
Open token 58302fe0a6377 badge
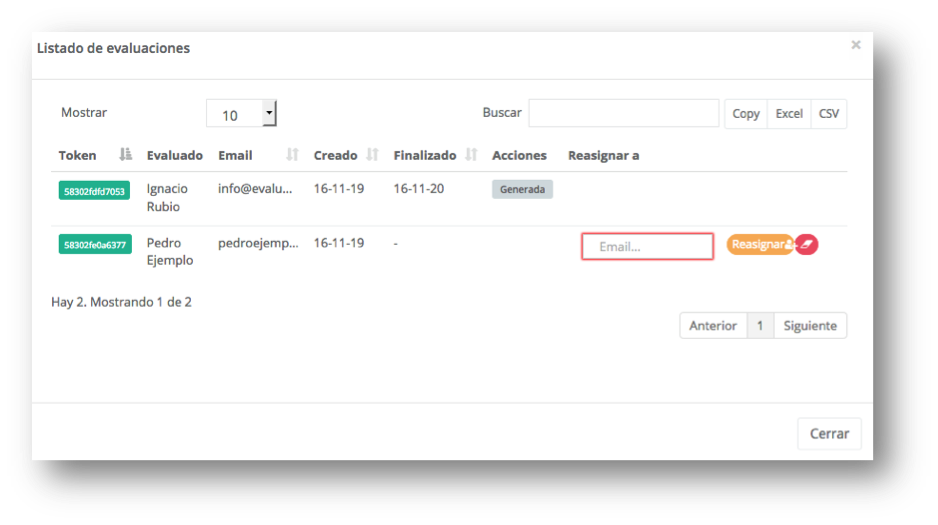95,245
